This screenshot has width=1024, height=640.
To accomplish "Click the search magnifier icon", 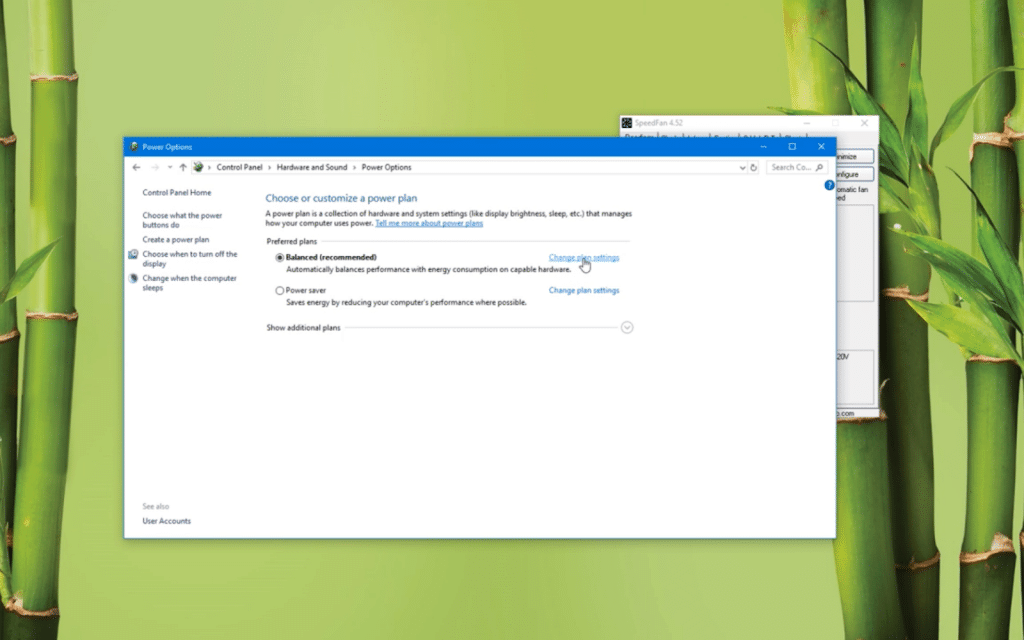I will [820, 167].
